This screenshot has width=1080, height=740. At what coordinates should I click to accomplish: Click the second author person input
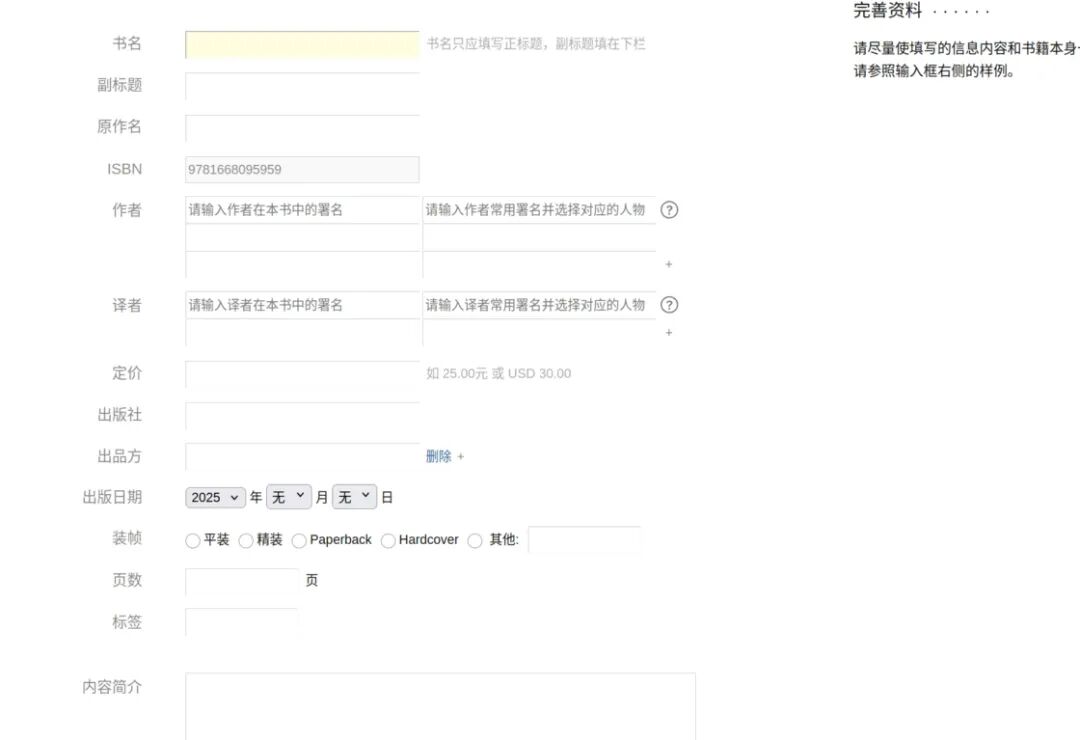click(x=539, y=238)
